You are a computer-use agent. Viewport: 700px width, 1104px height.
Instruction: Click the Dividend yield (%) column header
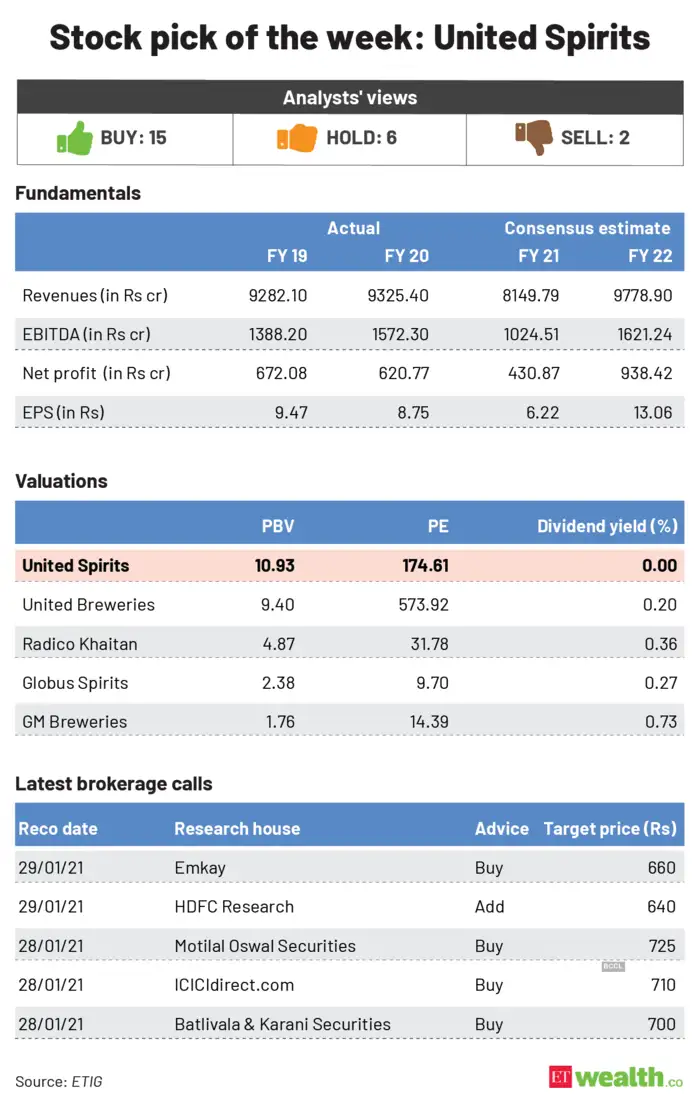point(607,526)
